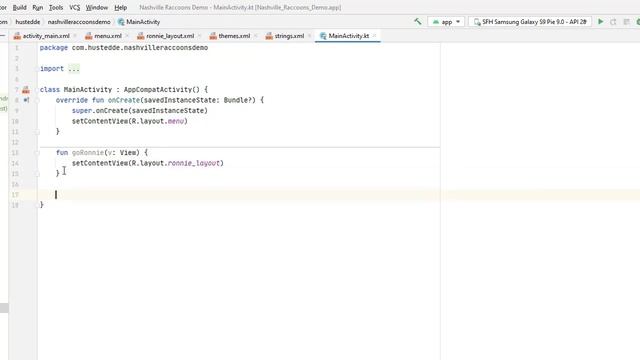
Task: Open the Samsung Galaxy S9 device selector
Action: pyautogui.click(x=530, y=22)
